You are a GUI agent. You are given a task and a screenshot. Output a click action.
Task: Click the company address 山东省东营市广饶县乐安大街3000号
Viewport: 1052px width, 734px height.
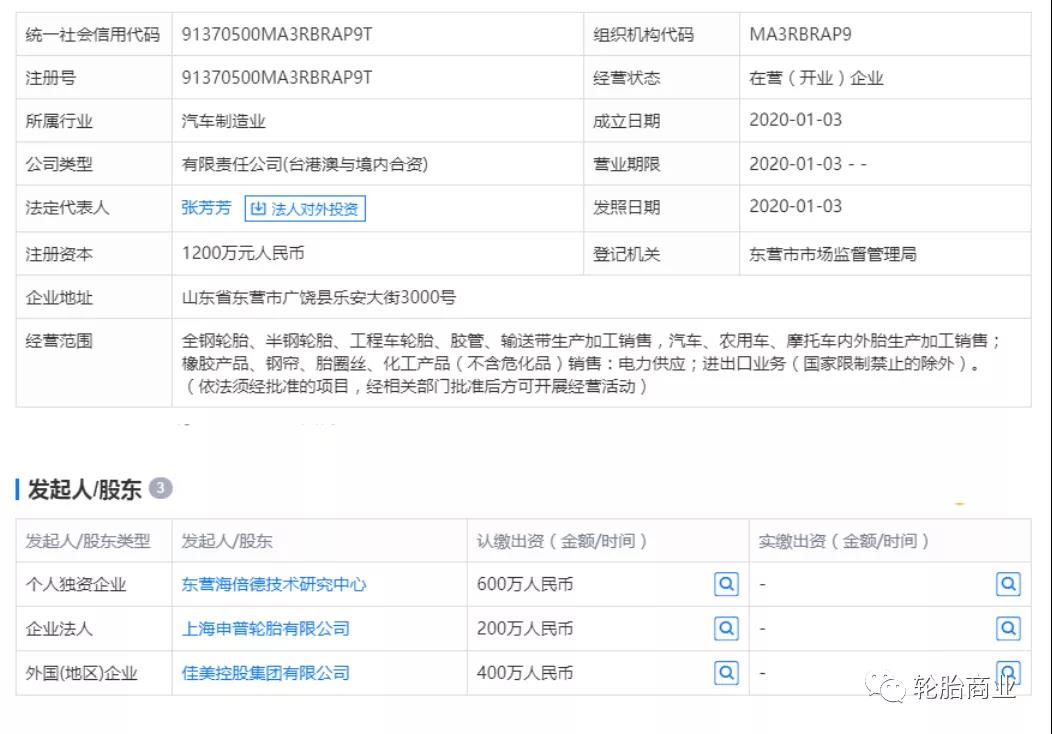coord(318,298)
